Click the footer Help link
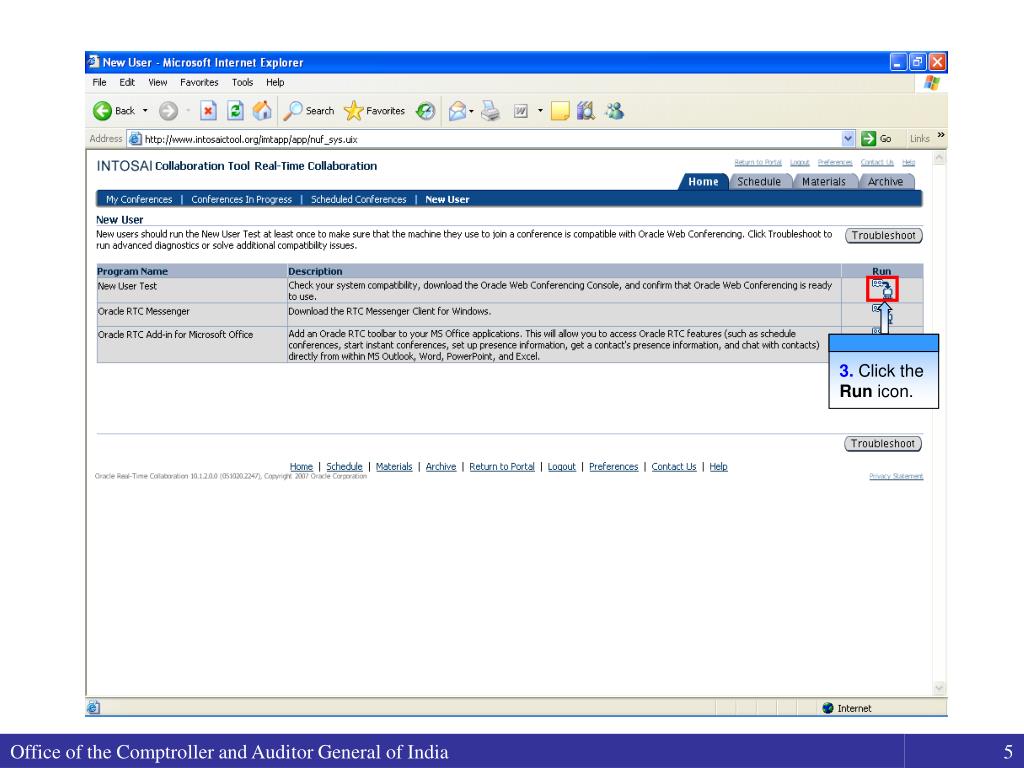 [718, 466]
